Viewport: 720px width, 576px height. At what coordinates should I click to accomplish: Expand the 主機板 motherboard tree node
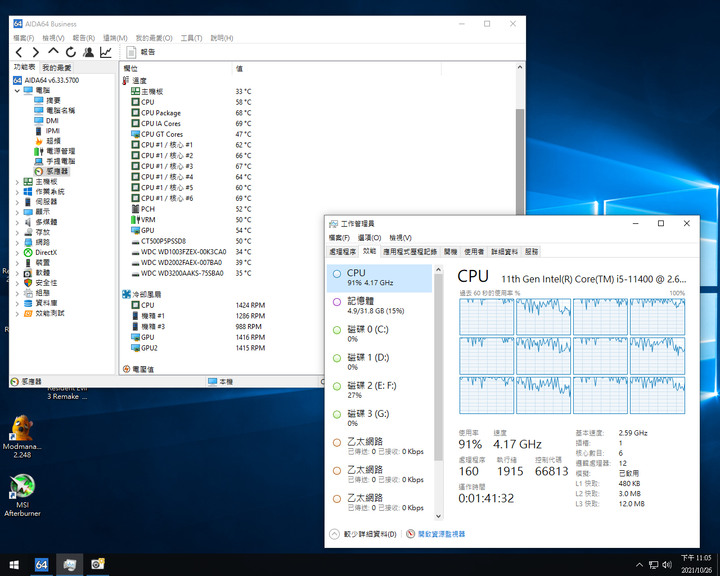tap(17, 182)
